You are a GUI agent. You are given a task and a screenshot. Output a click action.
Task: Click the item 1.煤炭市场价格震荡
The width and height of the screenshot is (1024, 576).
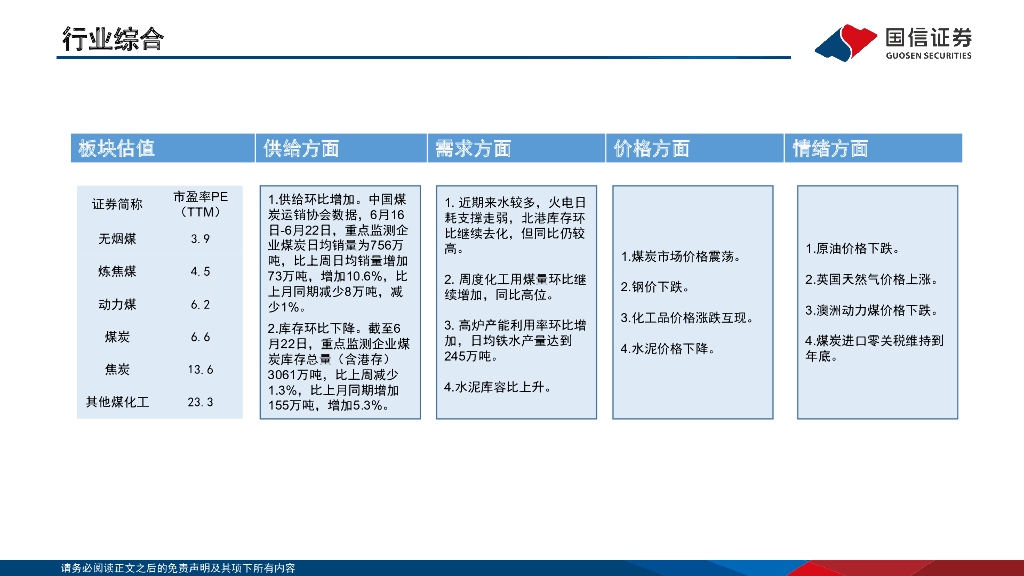point(682,257)
